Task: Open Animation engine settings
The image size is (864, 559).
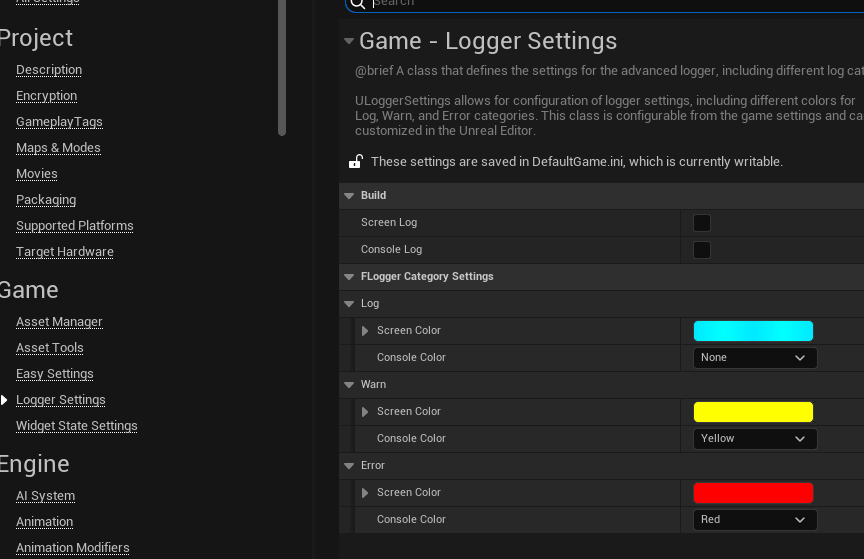Action: [44, 522]
